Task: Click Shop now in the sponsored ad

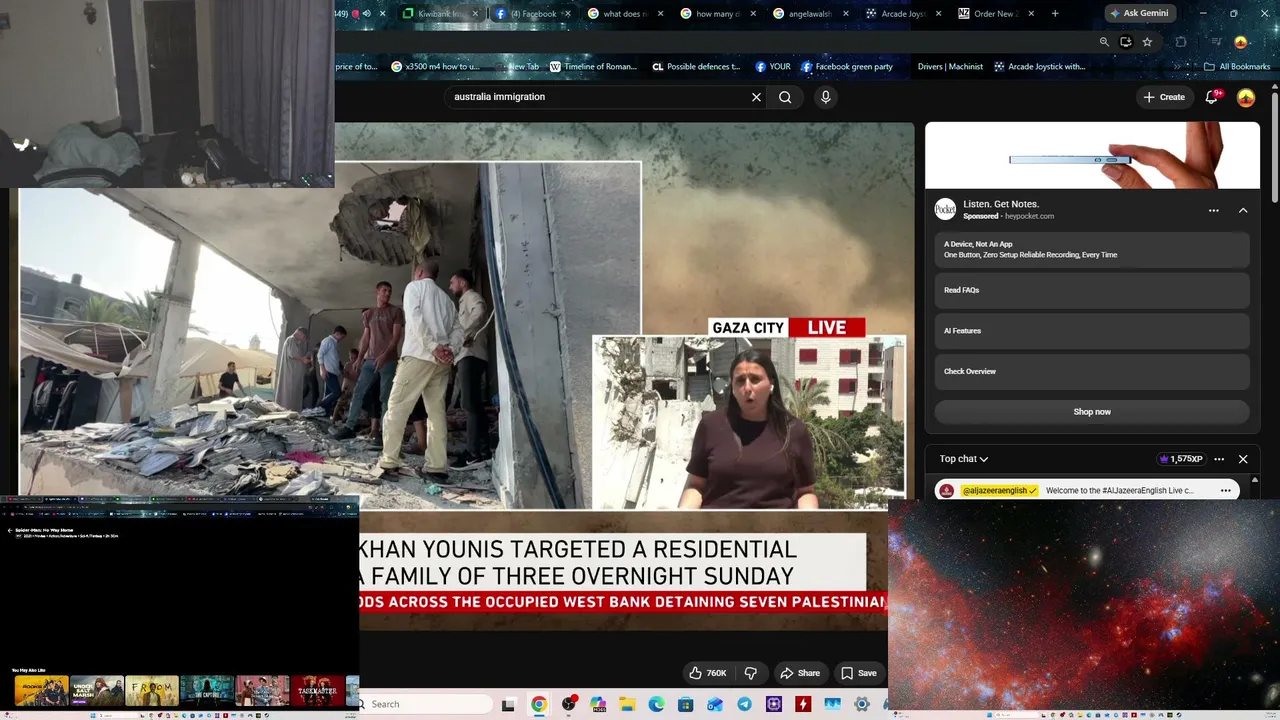Action: (1092, 412)
